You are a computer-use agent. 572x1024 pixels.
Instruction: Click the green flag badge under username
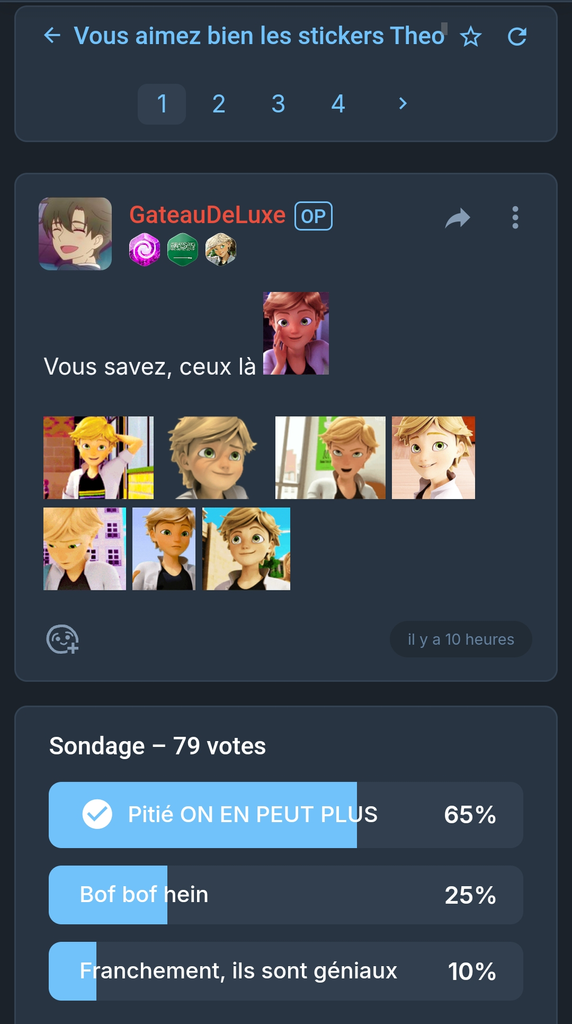click(183, 249)
